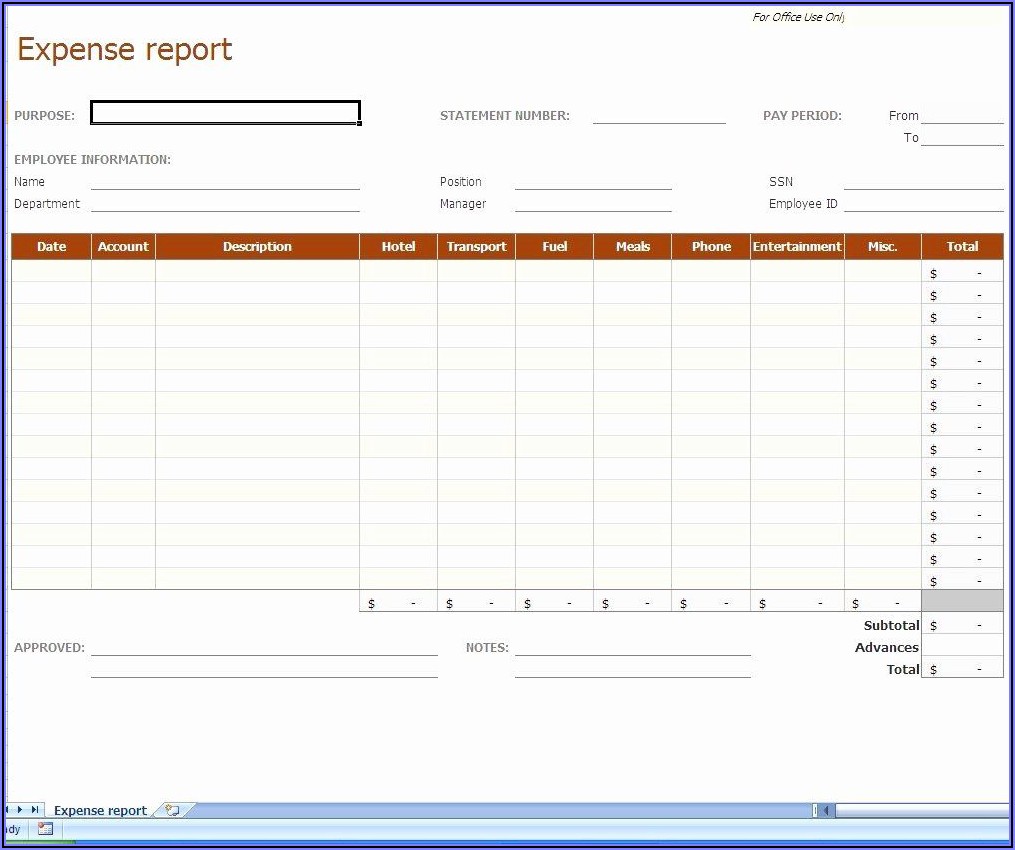Click the Advances value cell
Screen dimensions: 1015x850
(962, 648)
